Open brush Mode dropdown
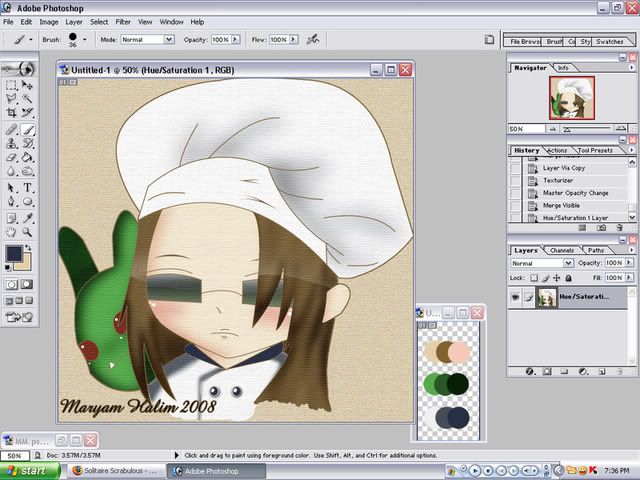Screen dimensions: 640x480 pyautogui.click(x=169, y=40)
